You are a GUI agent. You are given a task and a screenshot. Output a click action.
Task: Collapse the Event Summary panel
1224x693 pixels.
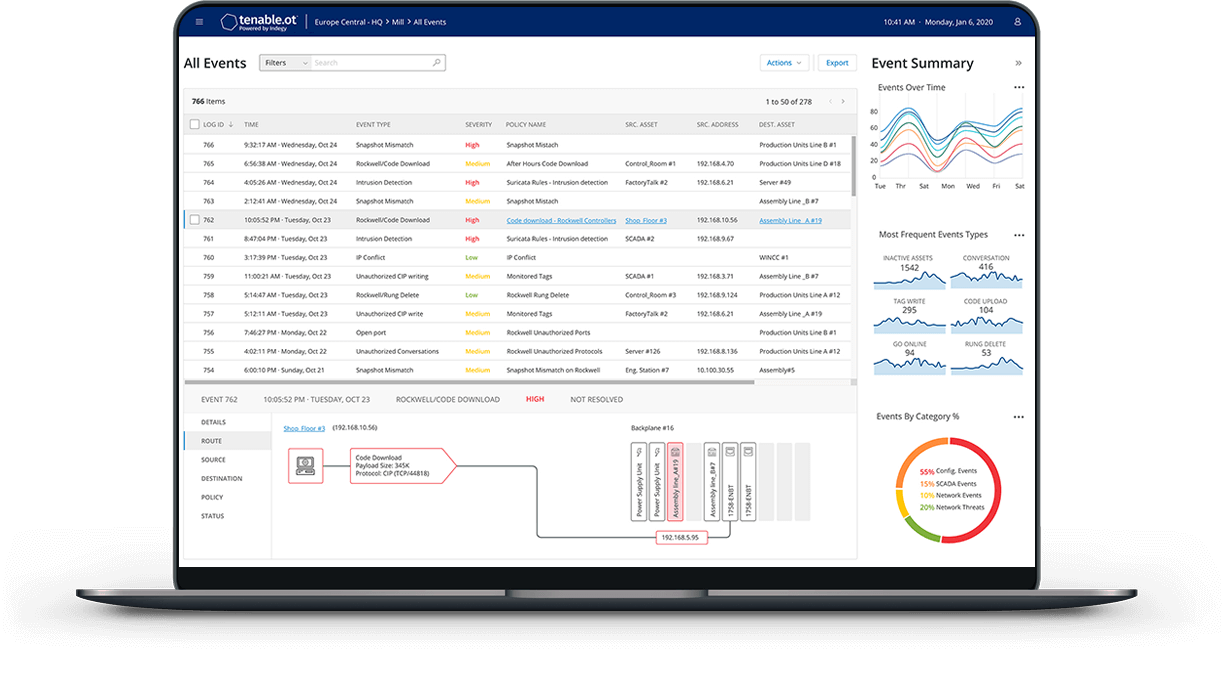coord(1018,63)
